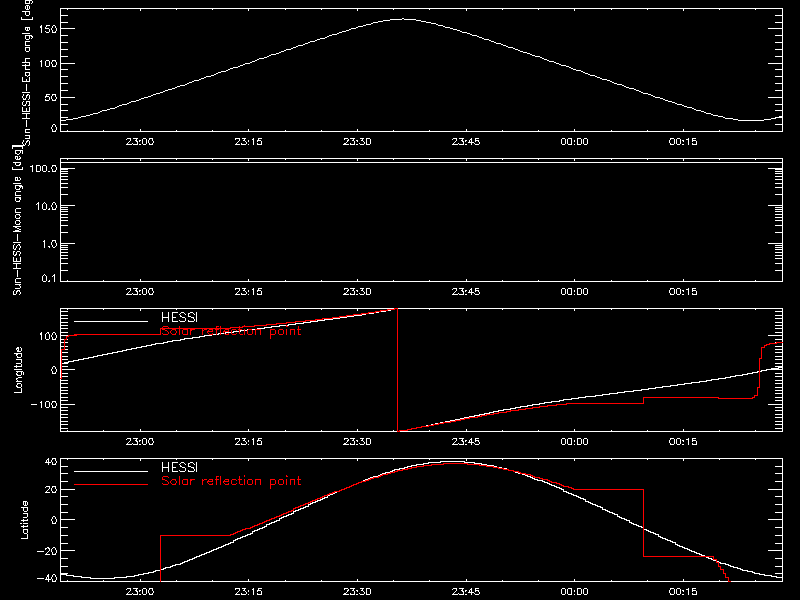Image resolution: width=800 pixels, height=600 pixels.
Task: Click 00:00 time label under Longitude plot
Action: pyautogui.click(x=574, y=441)
